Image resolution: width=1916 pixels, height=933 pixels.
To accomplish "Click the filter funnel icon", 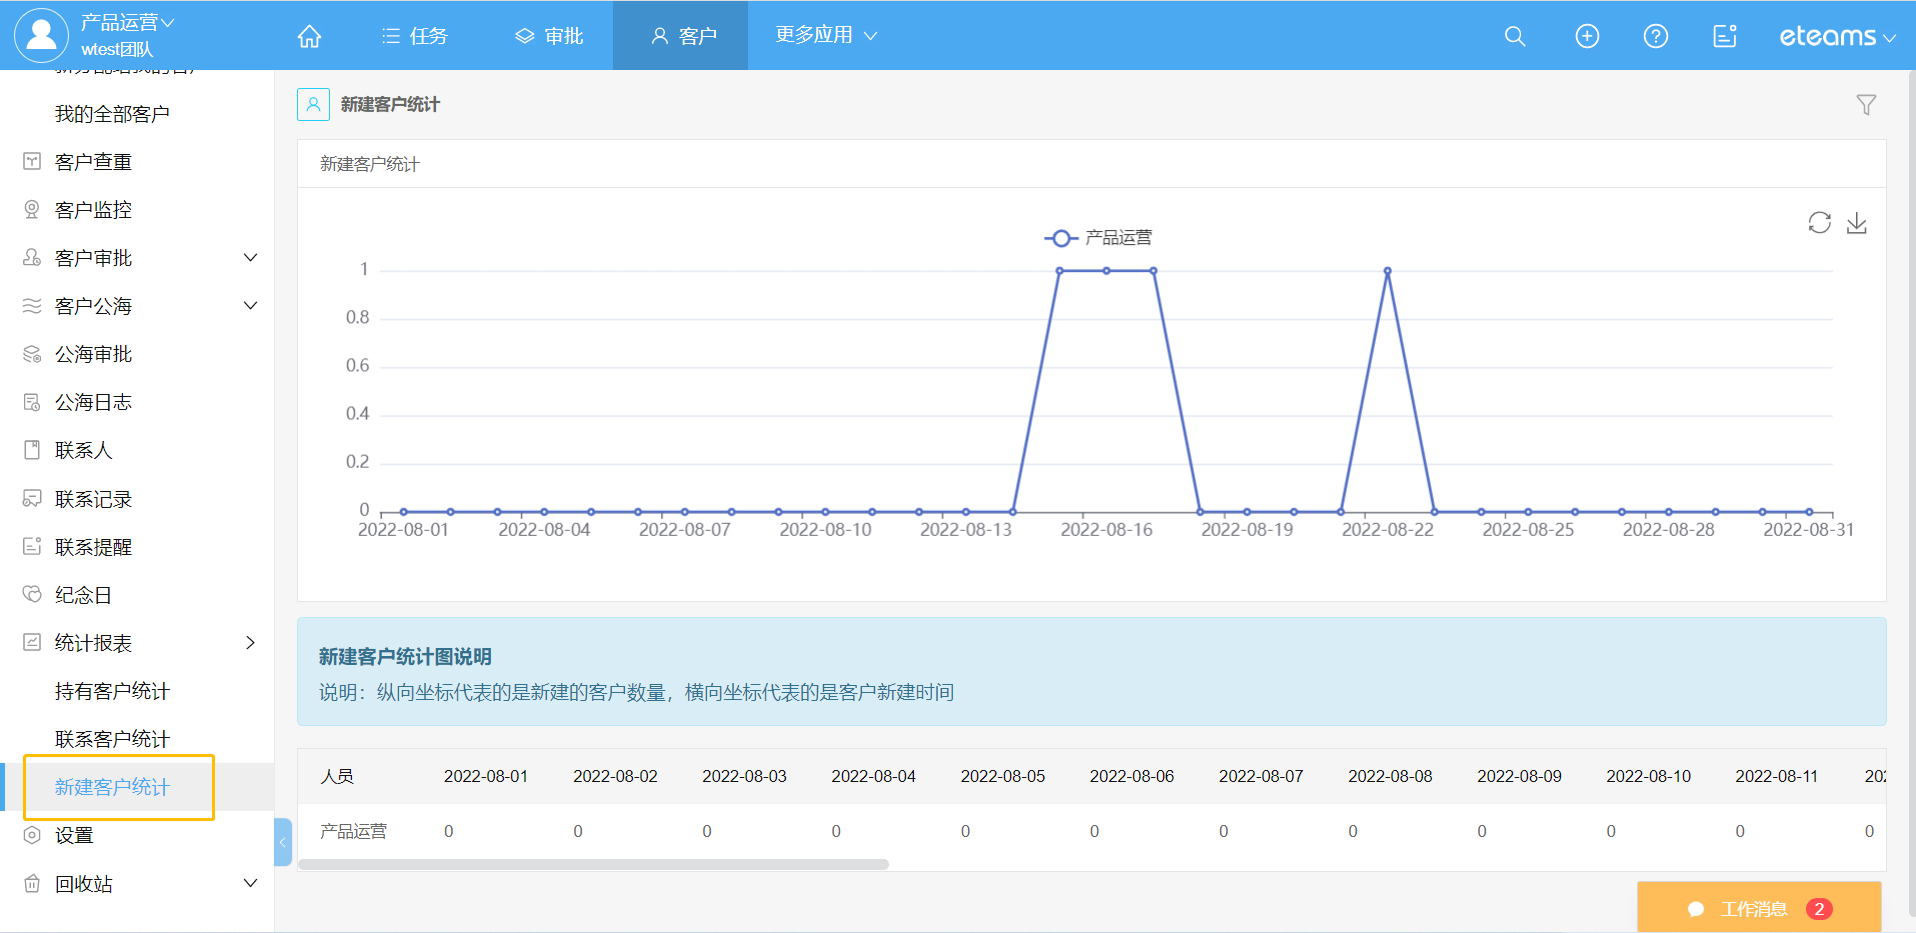I will coord(1865,105).
